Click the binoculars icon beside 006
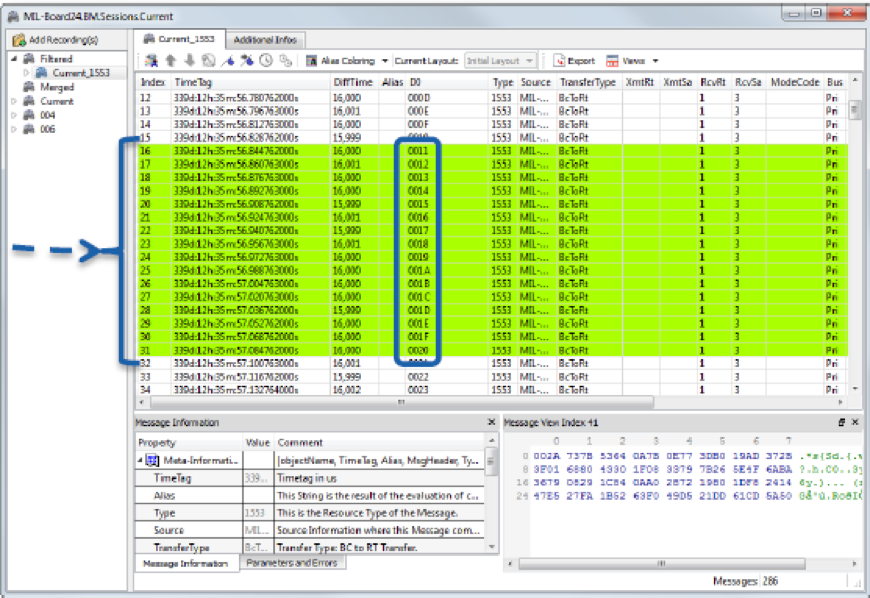Screen dimensions: 870x598 point(29,129)
